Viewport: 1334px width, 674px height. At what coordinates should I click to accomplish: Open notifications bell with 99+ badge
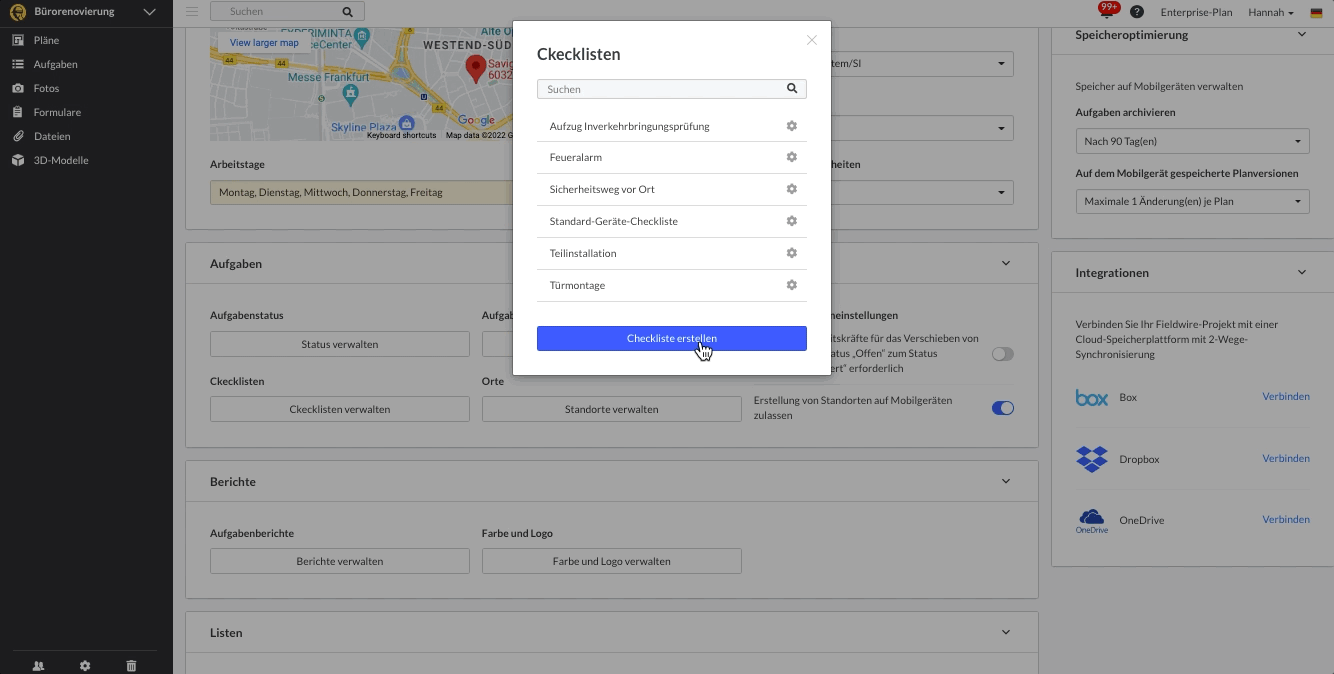click(1108, 11)
